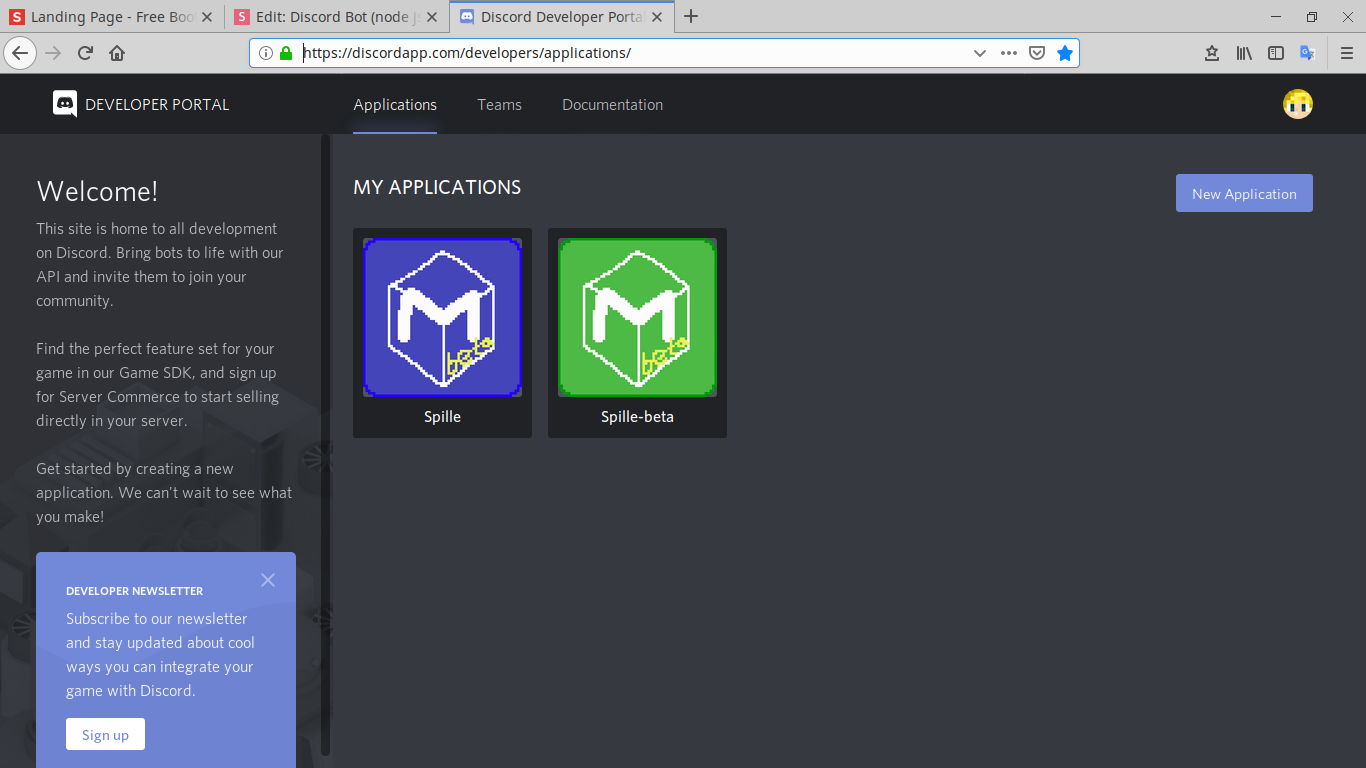Go to the browser home page

[117, 53]
